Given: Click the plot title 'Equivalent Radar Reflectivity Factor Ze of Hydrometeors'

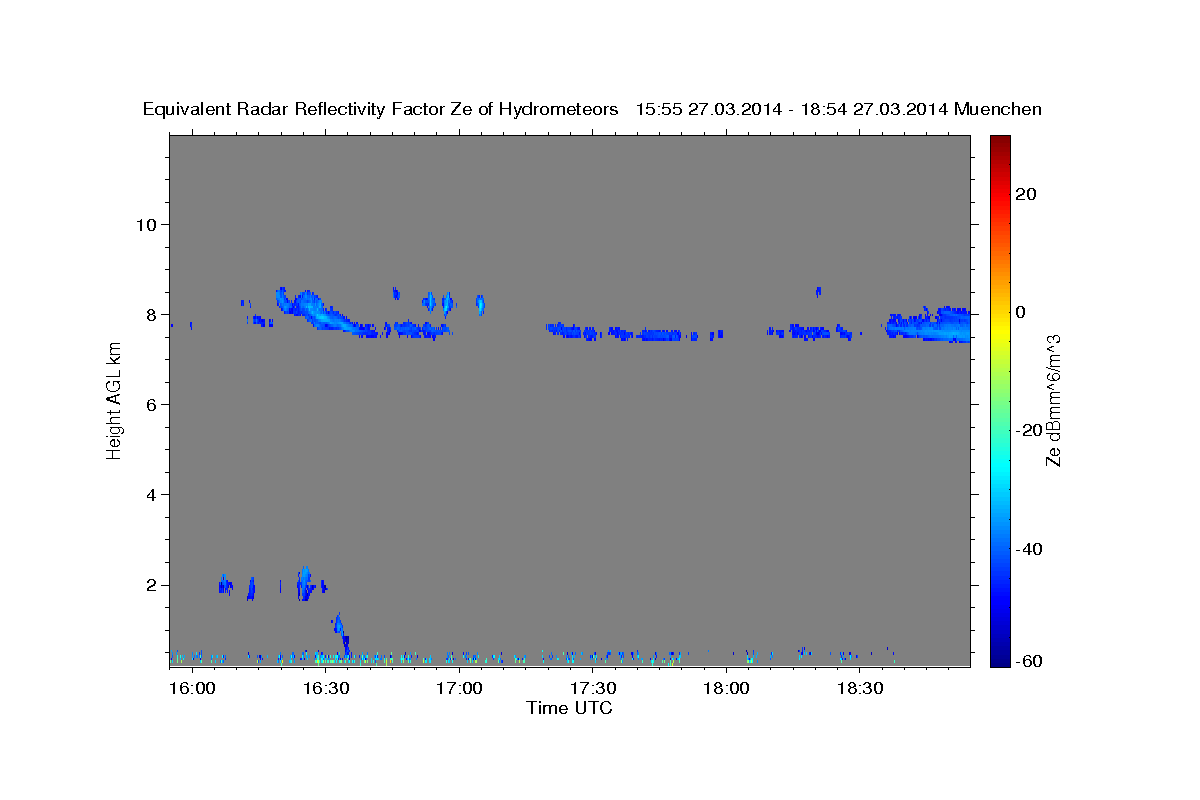Looking at the screenshot, I should (x=380, y=110).
